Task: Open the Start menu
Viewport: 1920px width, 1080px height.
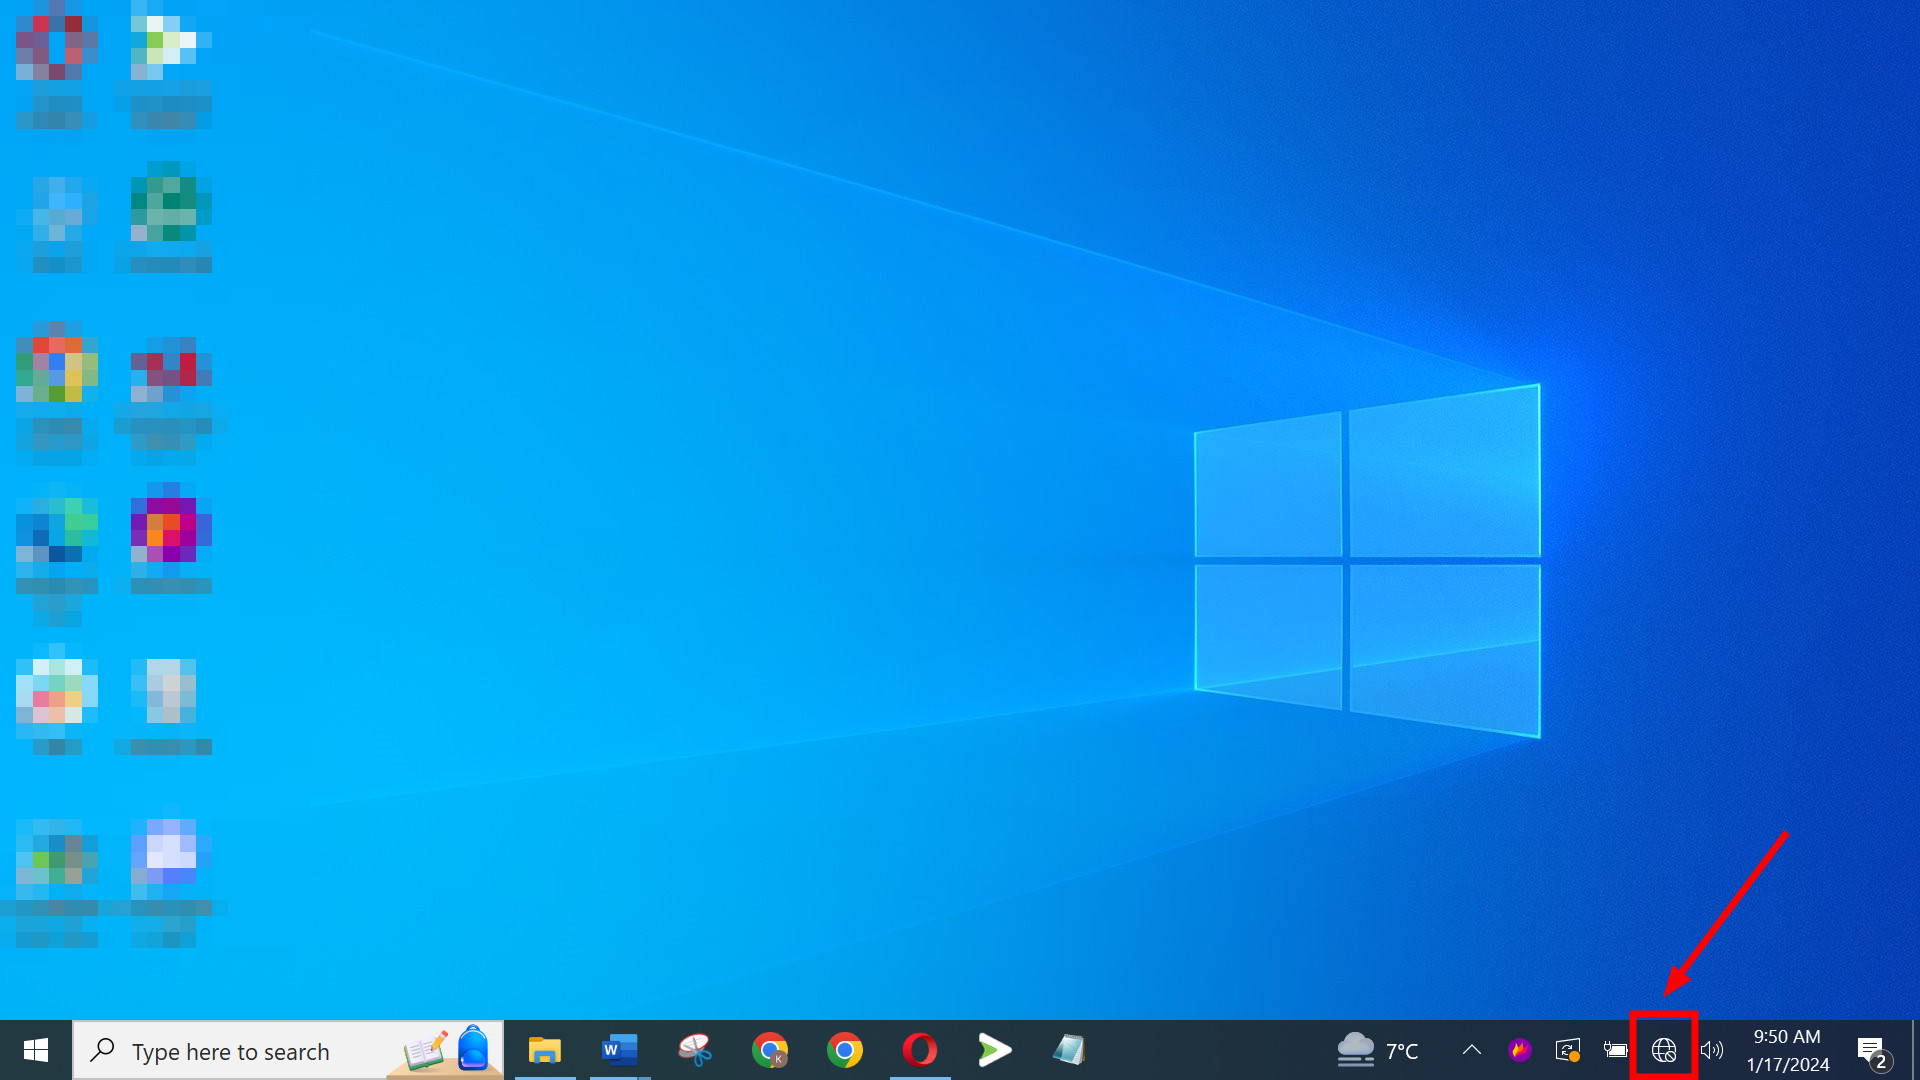Action: pyautogui.click(x=36, y=1051)
